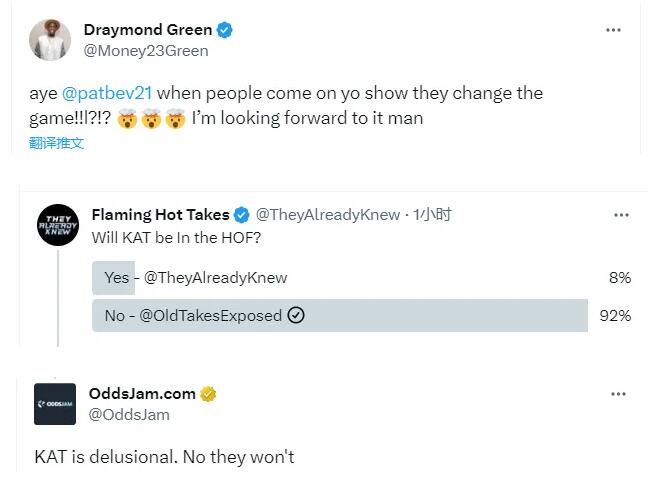Open Draymond Green's profile picture
The height and width of the screenshot is (478, 655).
coord(50,40)
